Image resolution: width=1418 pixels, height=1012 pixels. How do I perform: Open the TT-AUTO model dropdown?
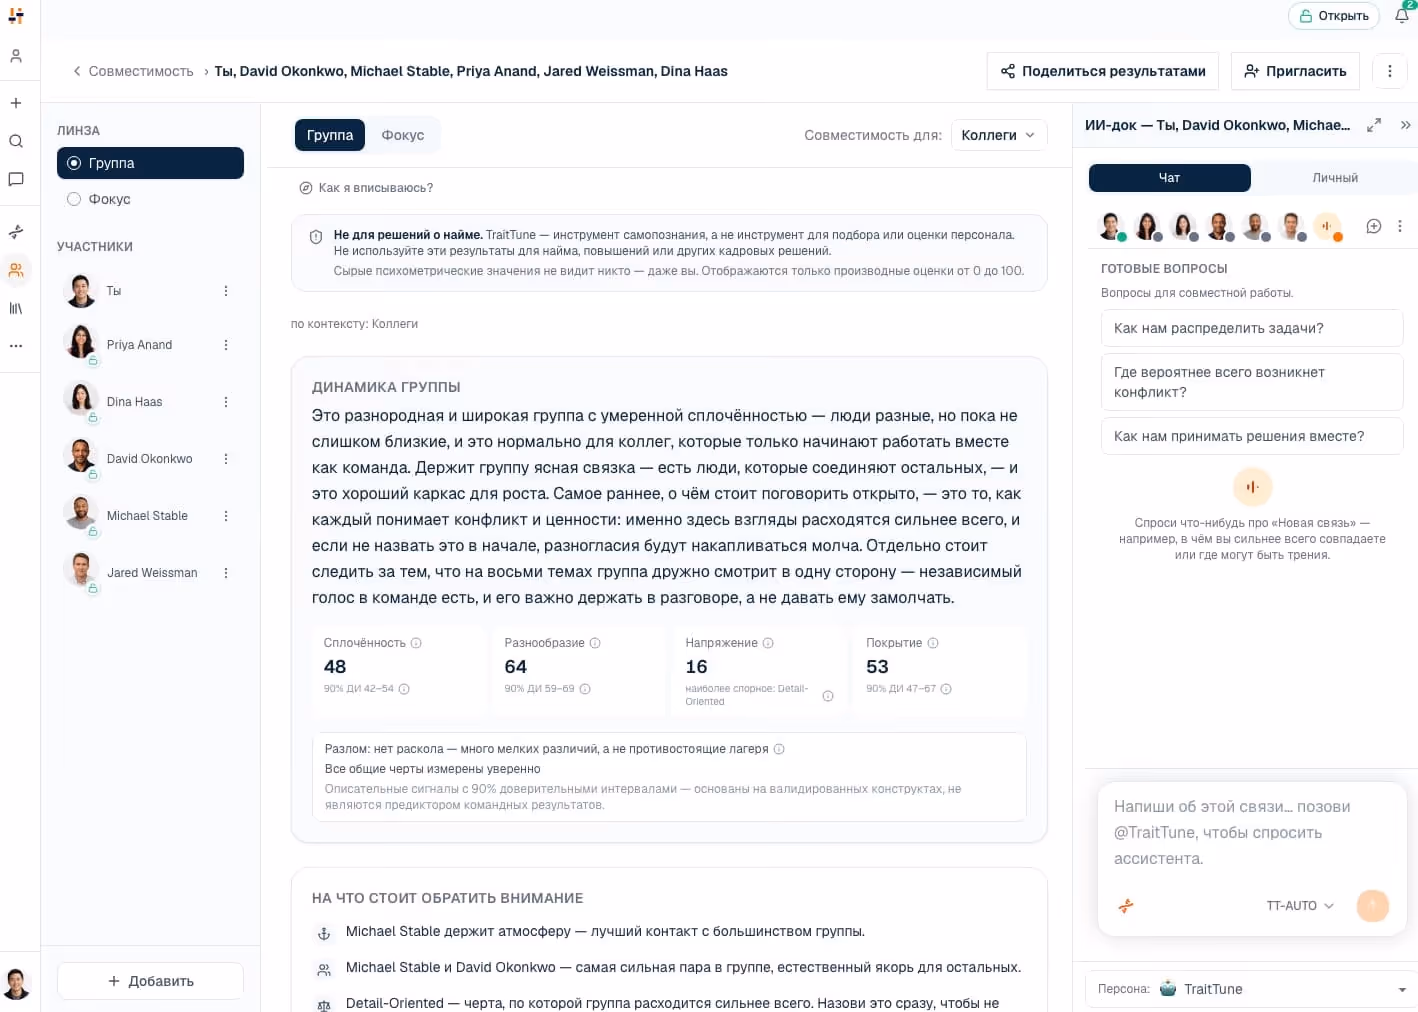(1300, 906)
